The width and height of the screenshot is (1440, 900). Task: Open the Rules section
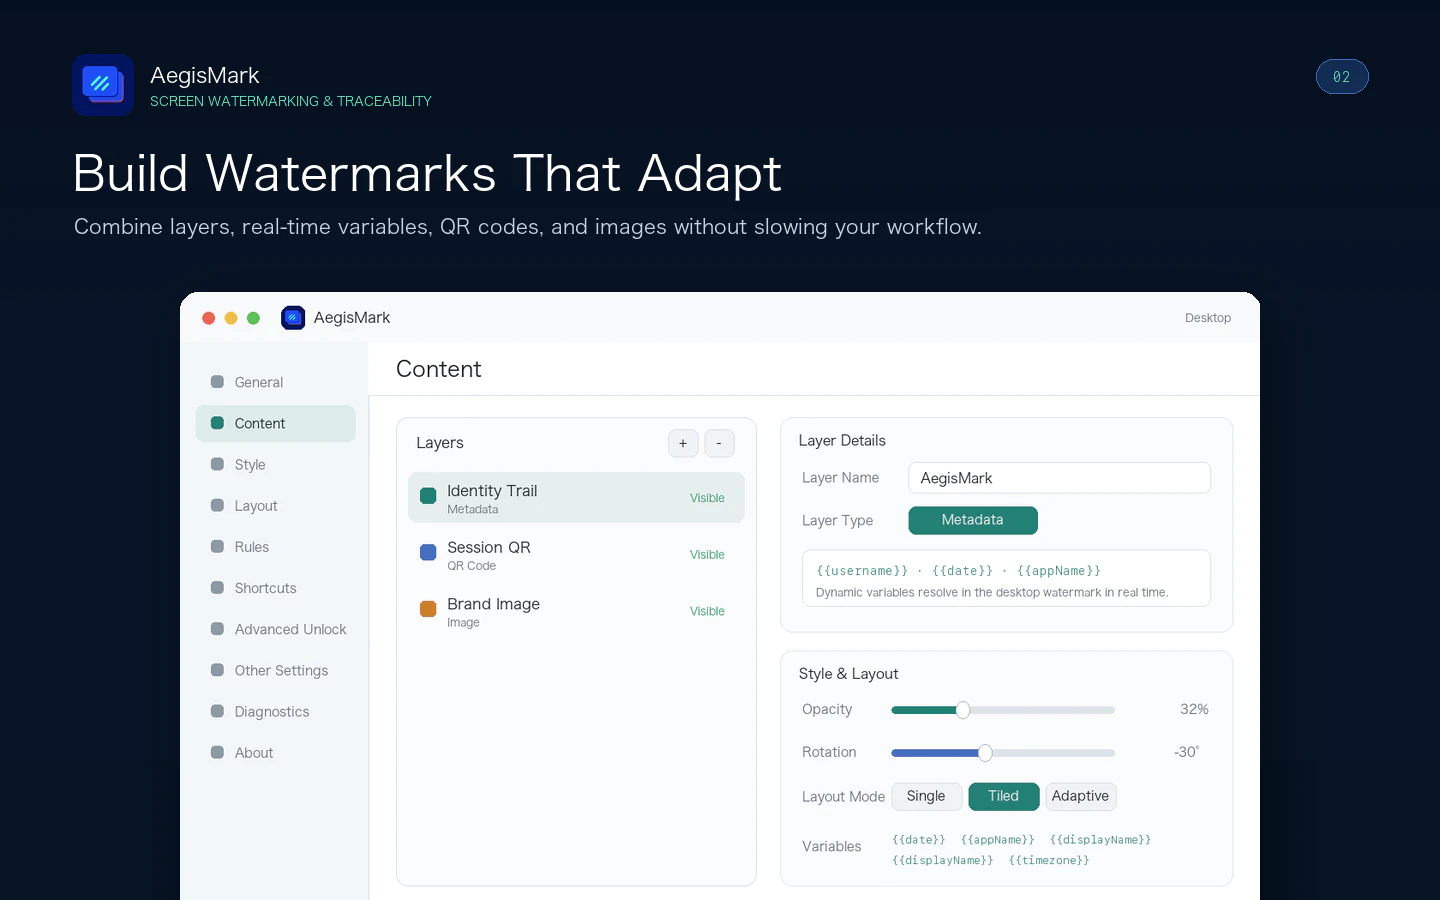point(275,546)
